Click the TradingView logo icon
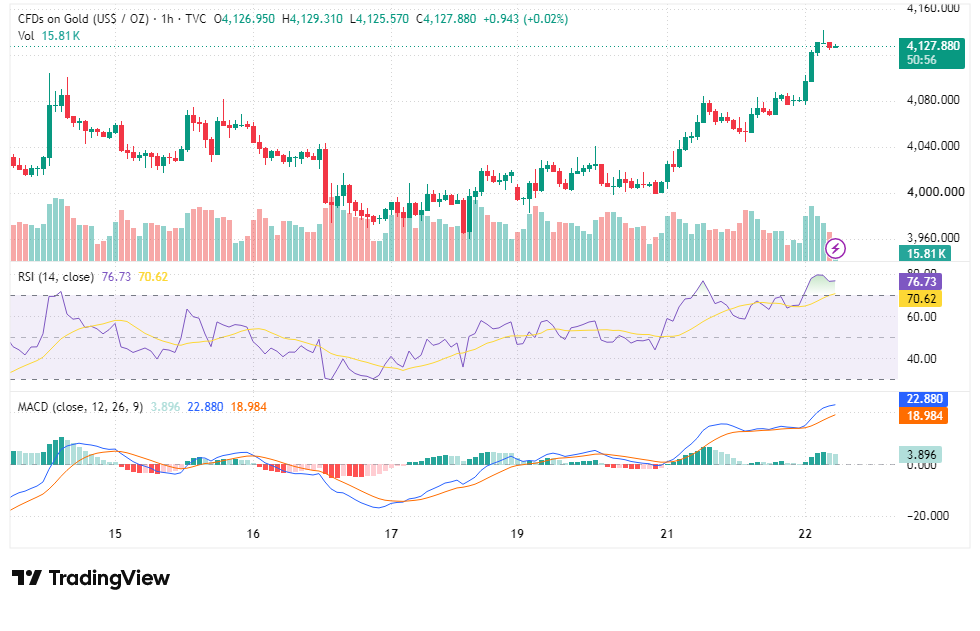Viewport: 980px width, 631px height. point(27,578)
